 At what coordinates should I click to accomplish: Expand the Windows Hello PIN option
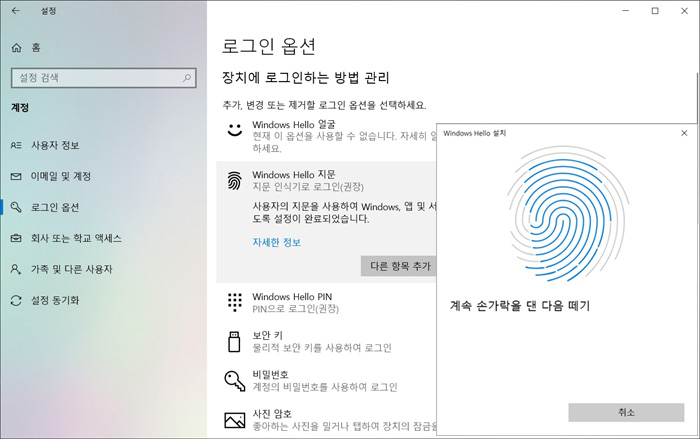click(326, 302)
